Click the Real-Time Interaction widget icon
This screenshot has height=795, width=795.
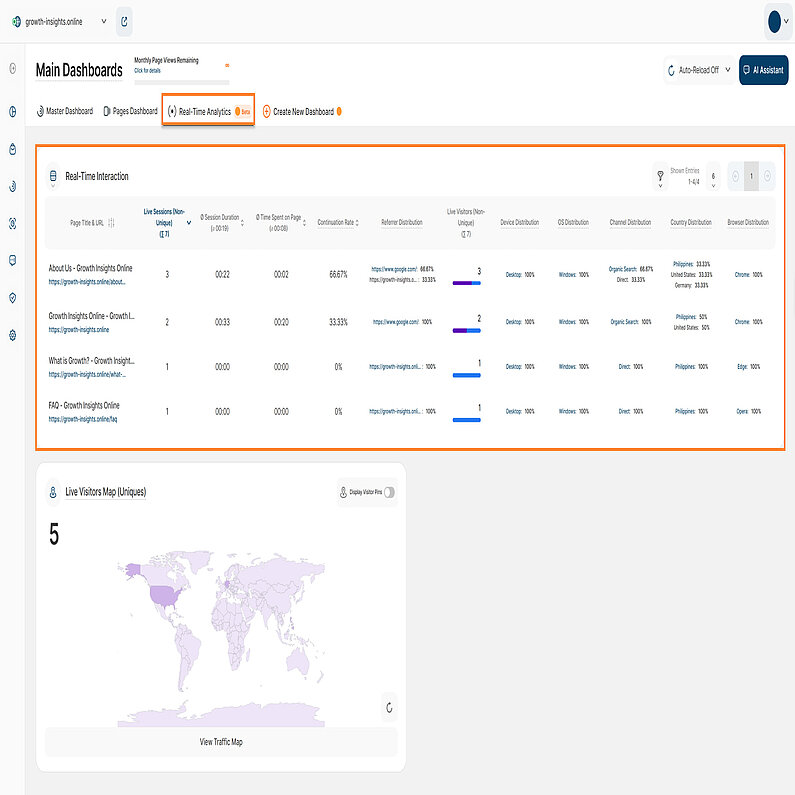click(53, 176)
